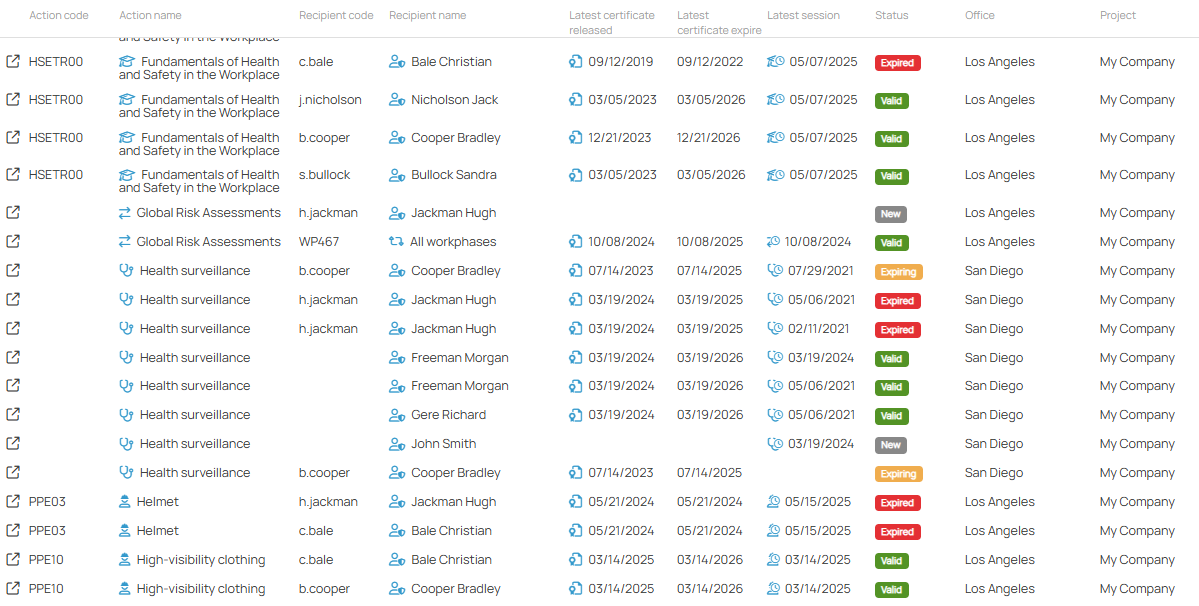The height and width of the screenshot is (606, 1199).
Task: Sort by Latest session column header
Action: pos(803,15)
